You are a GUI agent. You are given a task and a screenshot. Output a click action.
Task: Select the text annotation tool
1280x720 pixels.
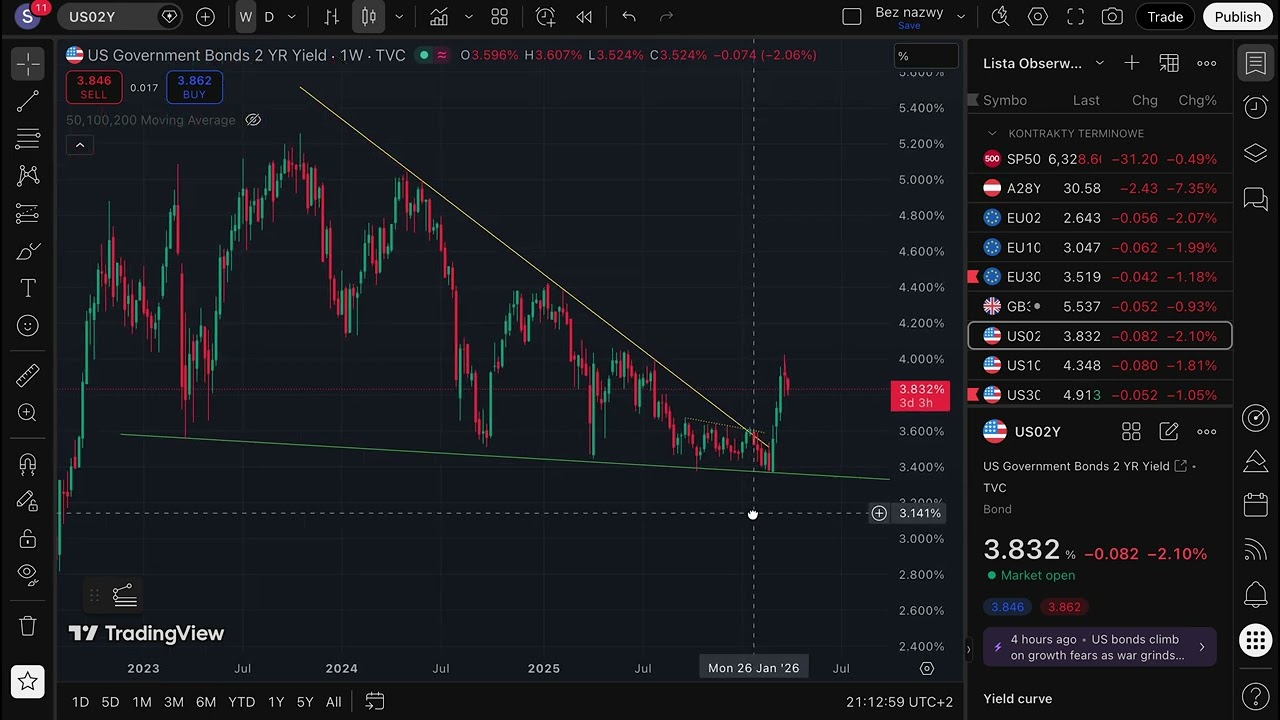tap(28, 289)
